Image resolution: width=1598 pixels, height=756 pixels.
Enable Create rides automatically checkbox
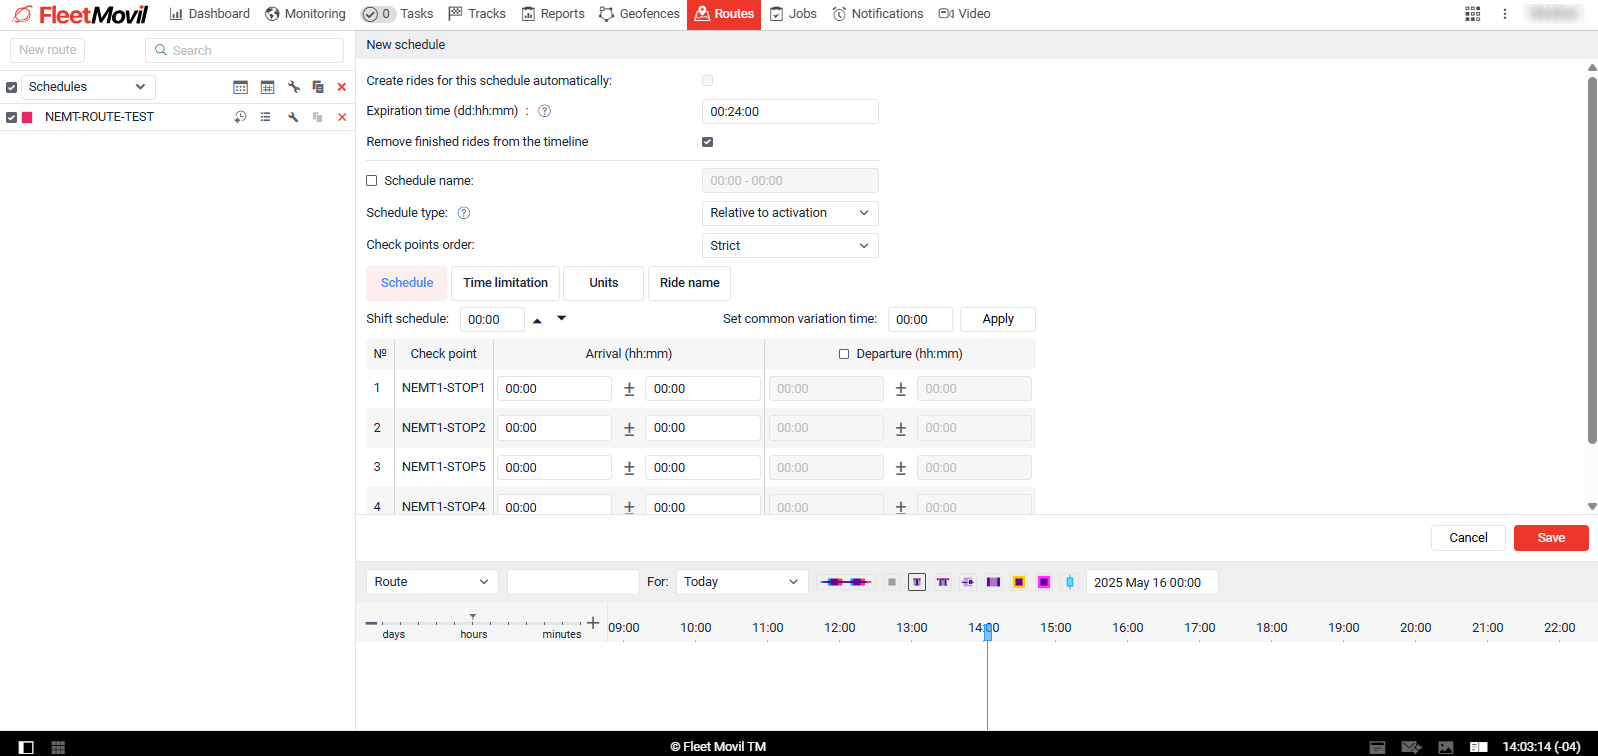pos(708,81)
